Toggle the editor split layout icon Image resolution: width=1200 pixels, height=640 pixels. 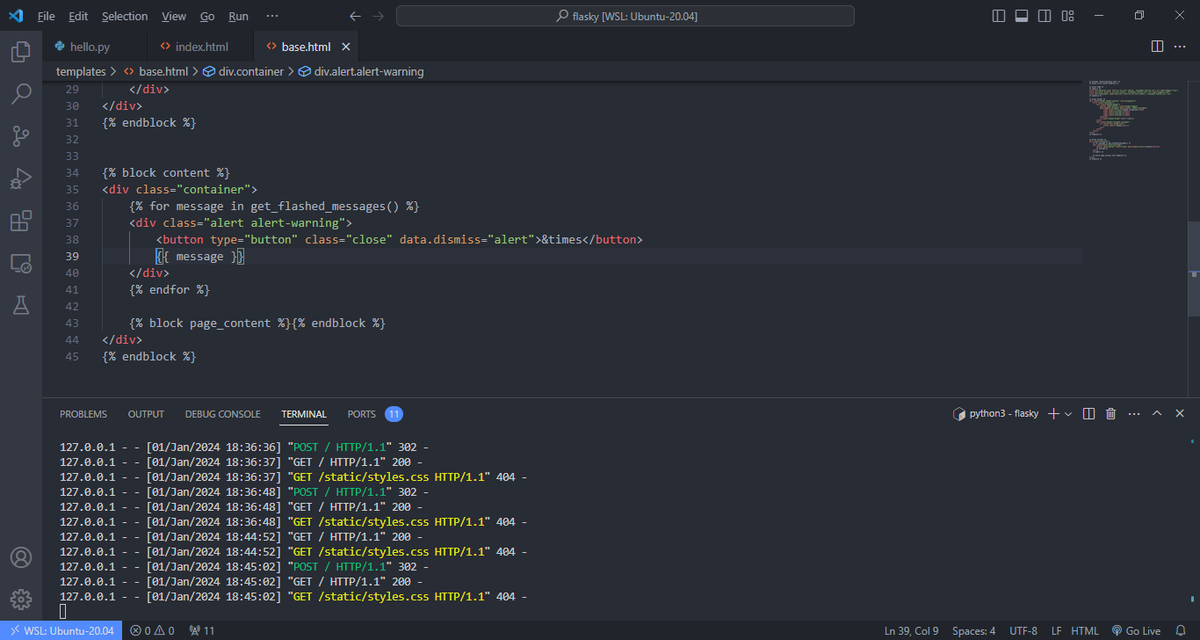point(1157,46)
